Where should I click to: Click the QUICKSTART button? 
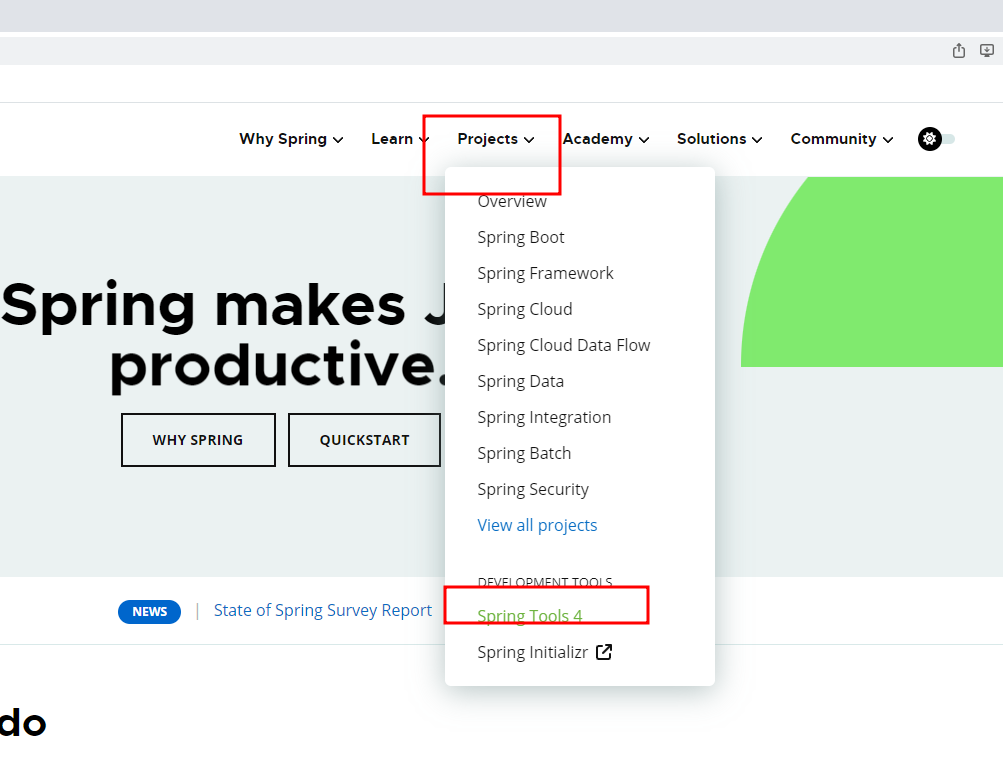click(365, 440)
